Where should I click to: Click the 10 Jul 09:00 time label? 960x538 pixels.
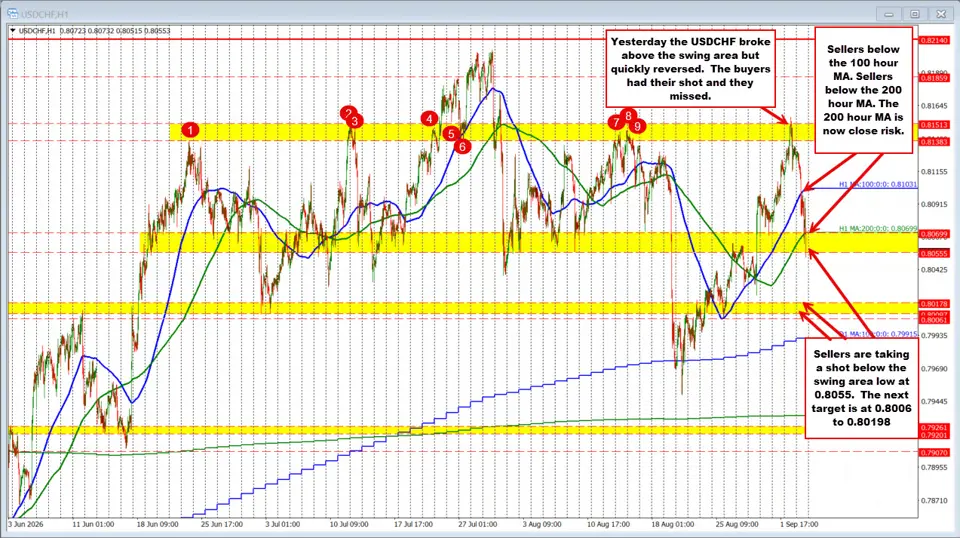tap(349, 525)
